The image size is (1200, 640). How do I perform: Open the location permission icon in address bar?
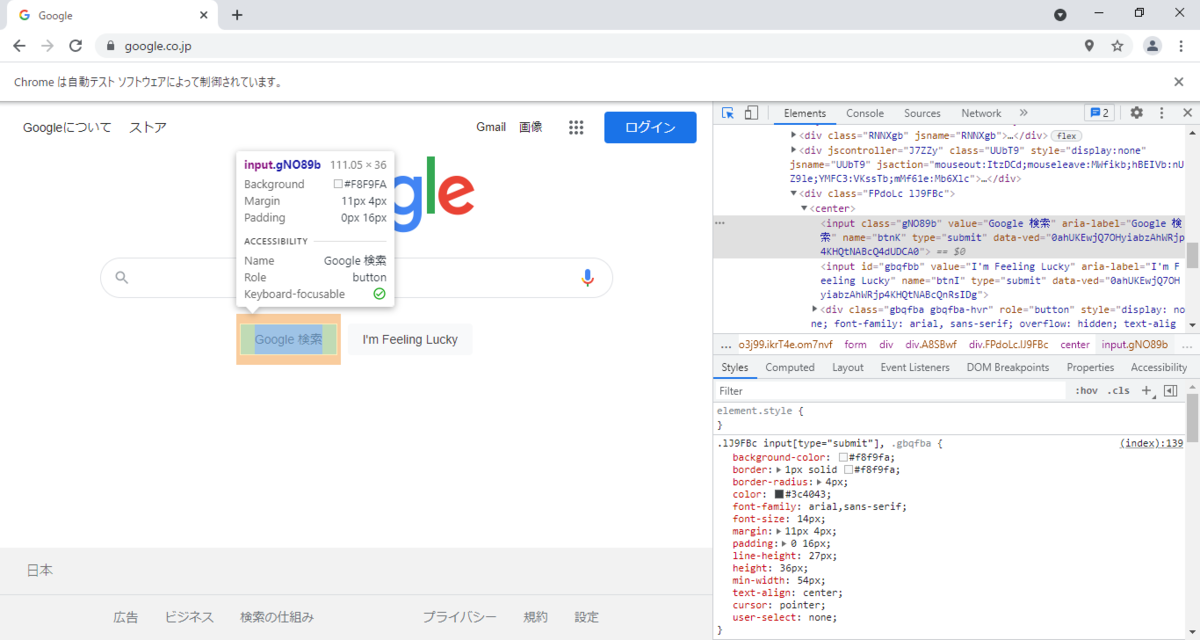click(1089, 46)
